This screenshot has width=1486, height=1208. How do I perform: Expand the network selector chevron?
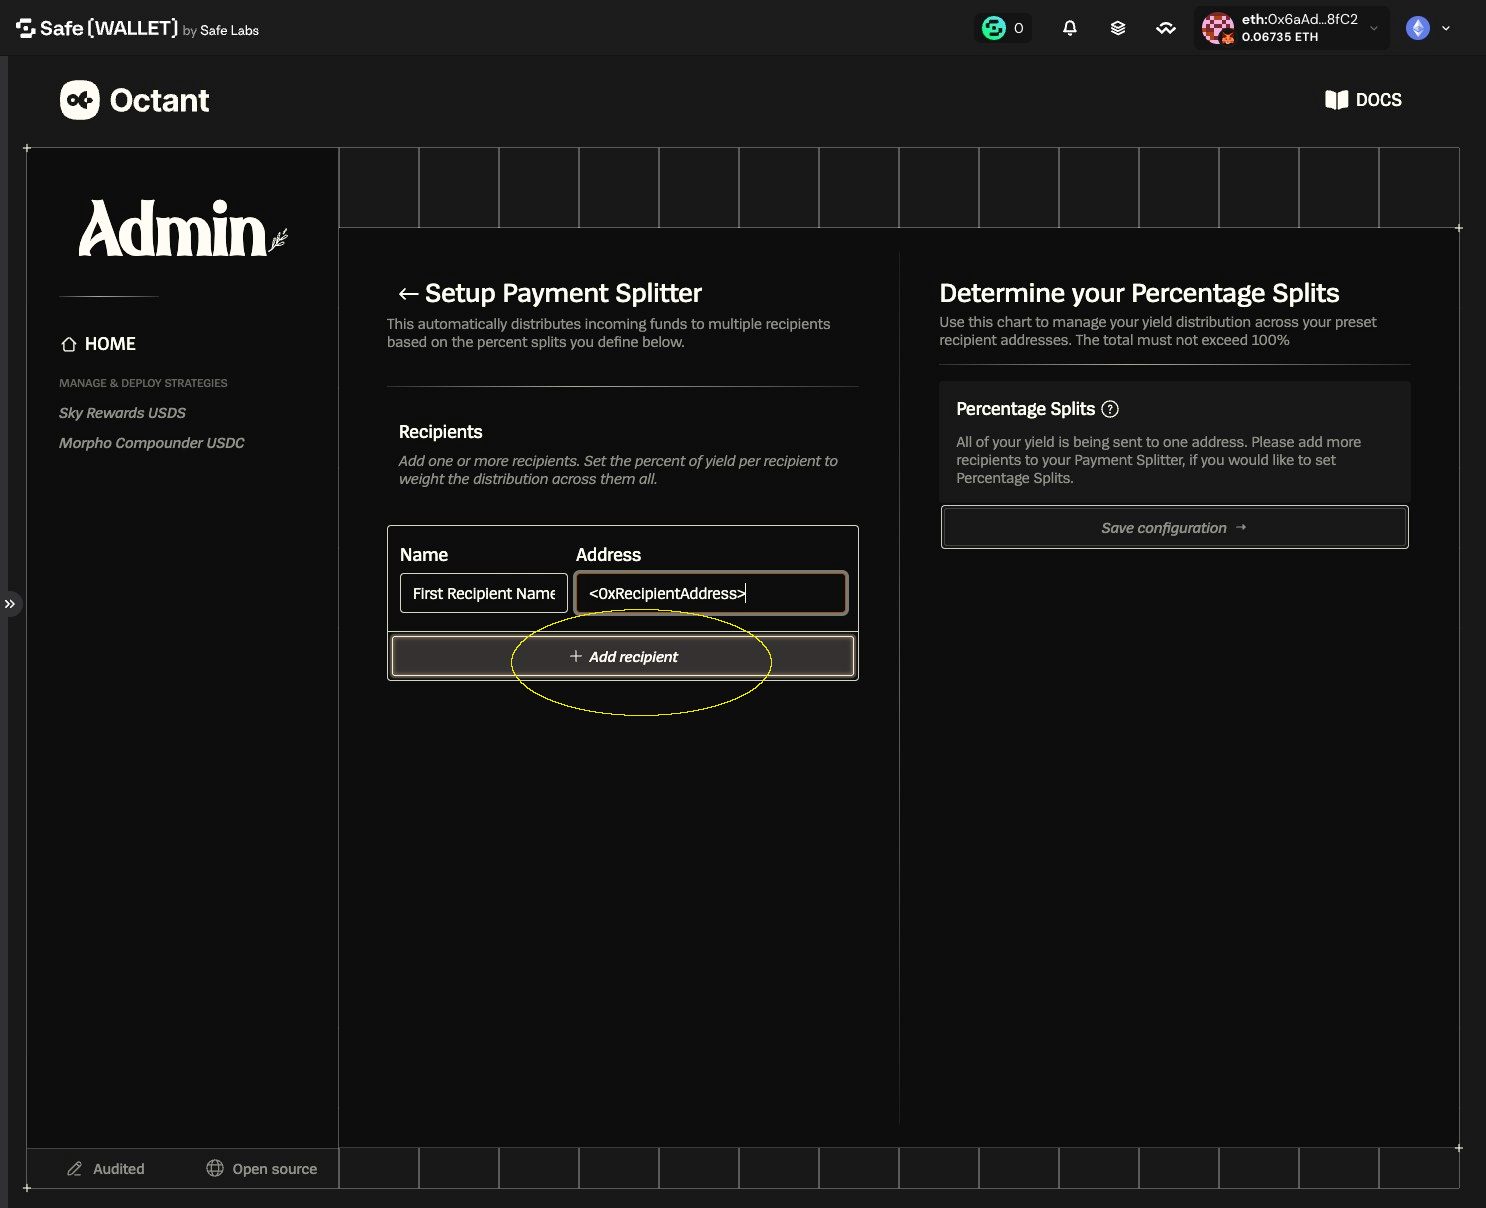pos(1446,28)
